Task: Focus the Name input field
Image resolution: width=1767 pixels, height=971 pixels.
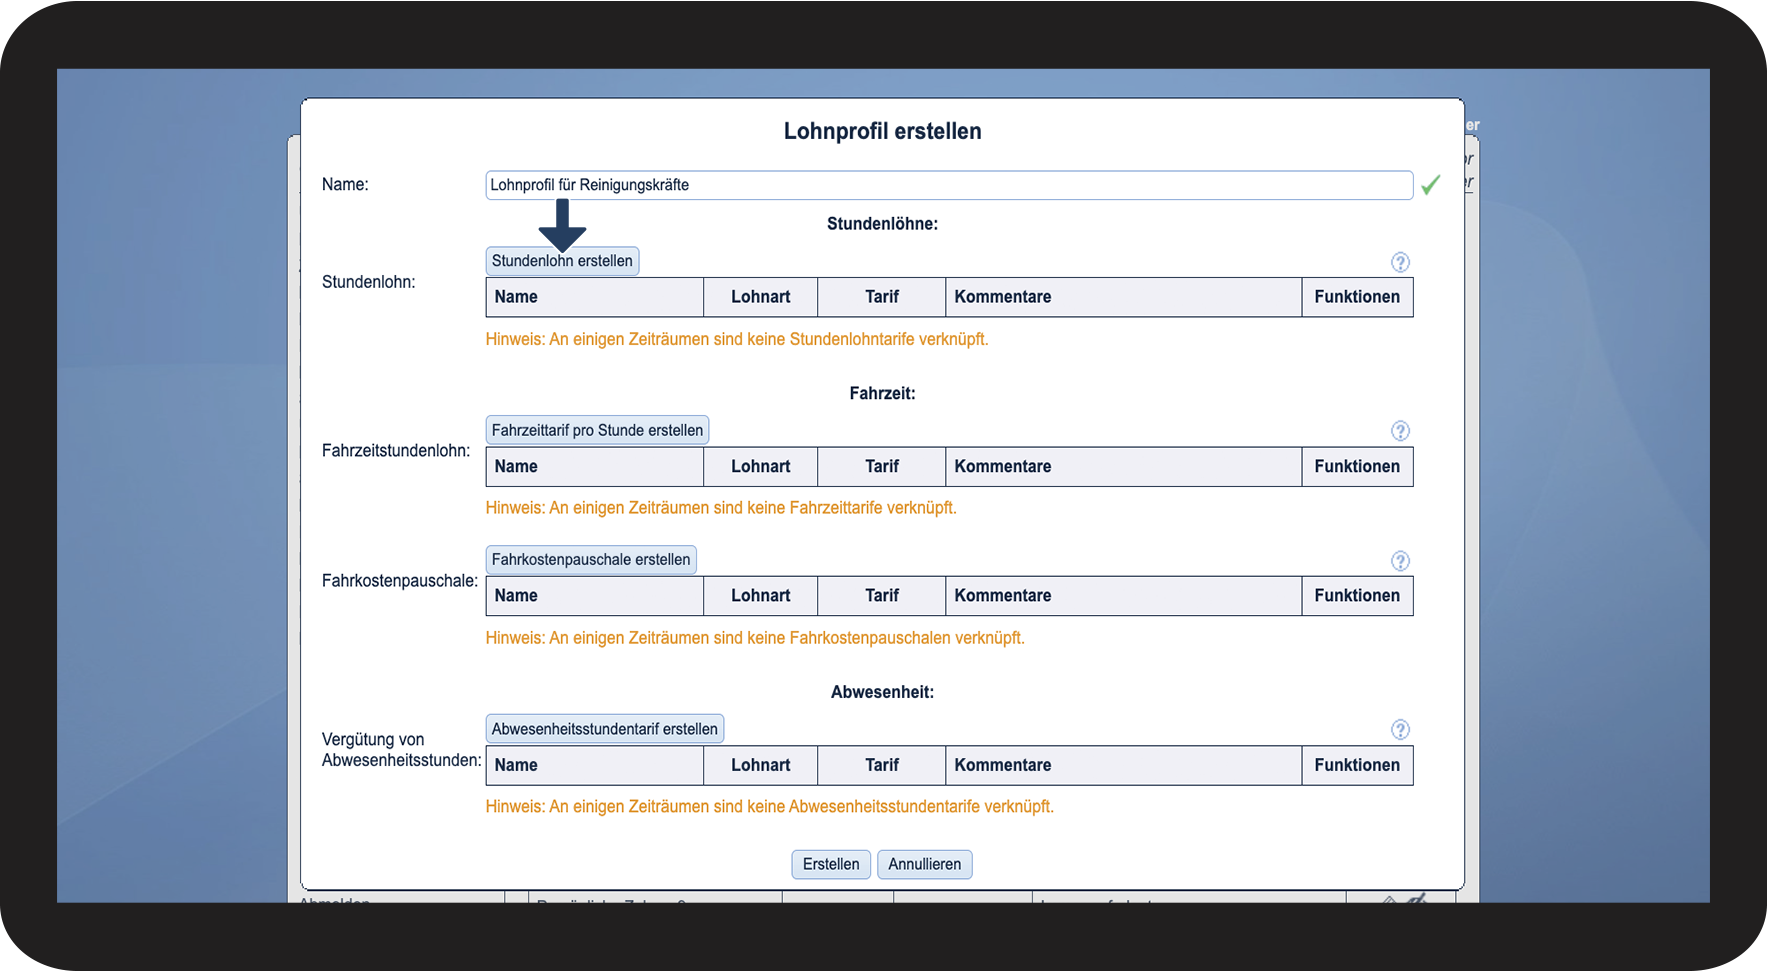Action: [x=949, y=185]
